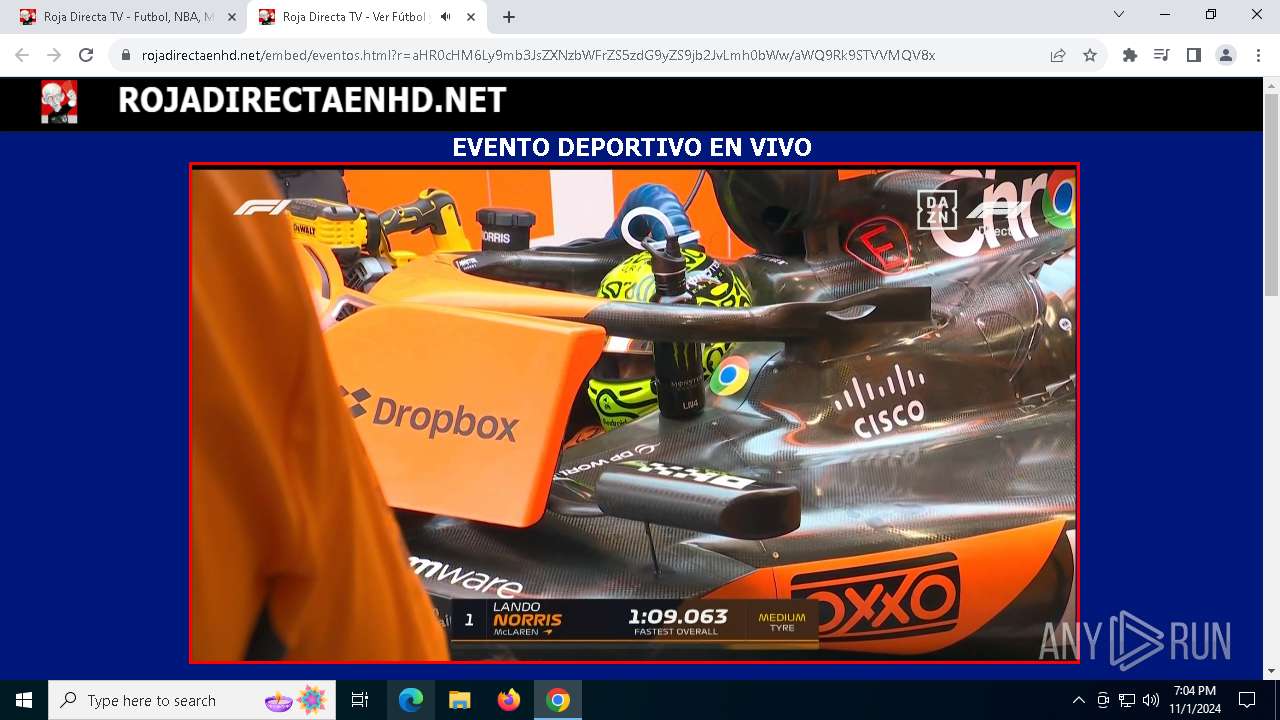Minimize the Chrome window
The height and width of the screenshot is (720, 1280).
[x=1165, y=15]
